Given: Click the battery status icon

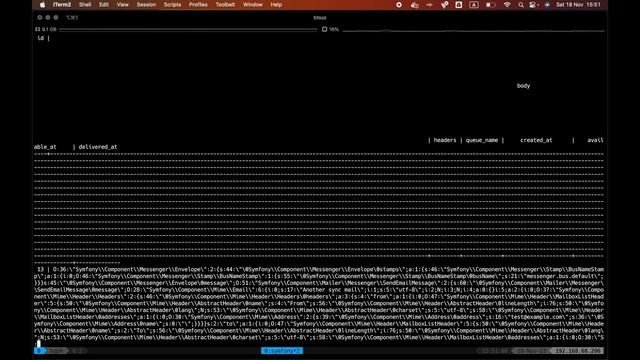Looking at the screenshot, I should pos(491,5).
